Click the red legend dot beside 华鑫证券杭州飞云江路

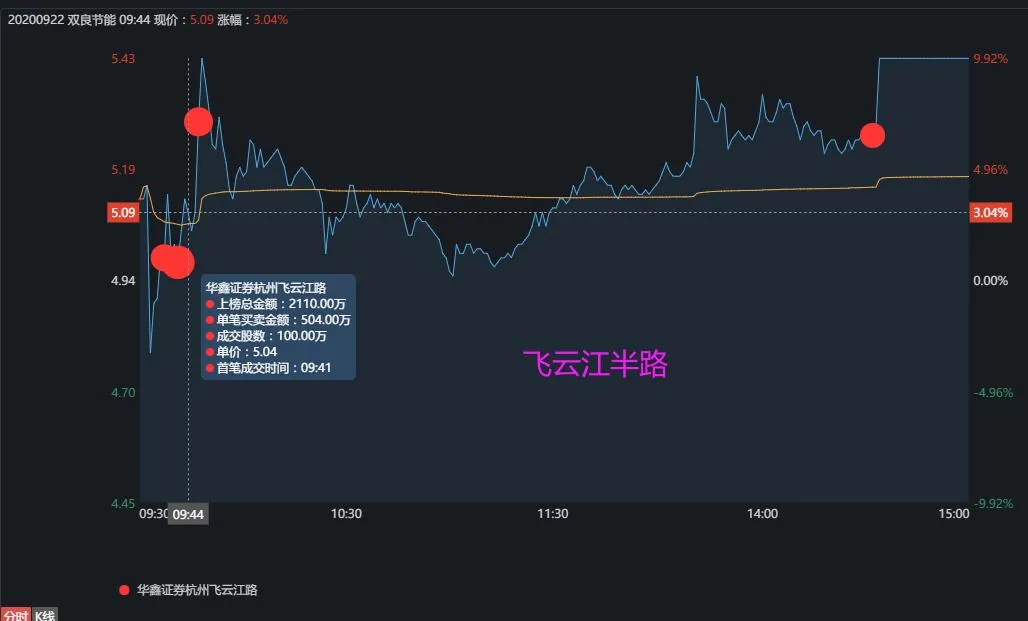coord(125,590)
